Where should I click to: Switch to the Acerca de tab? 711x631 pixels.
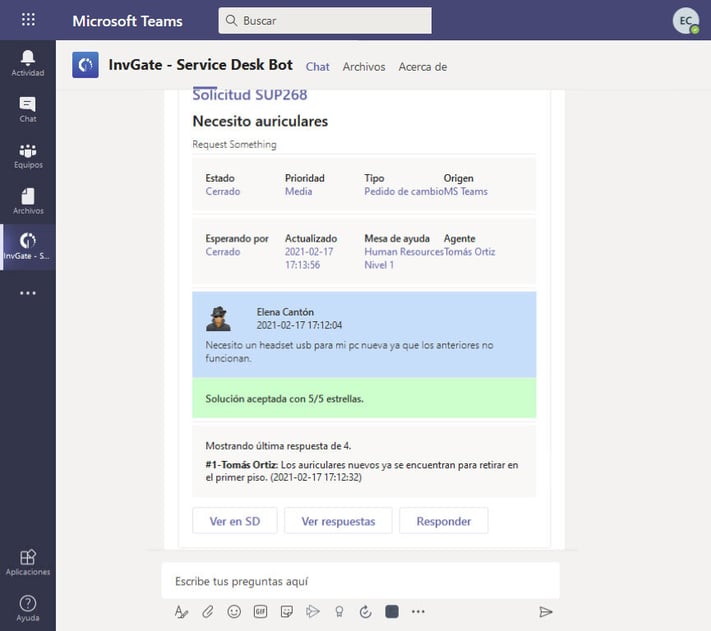(x=423, y=67)
